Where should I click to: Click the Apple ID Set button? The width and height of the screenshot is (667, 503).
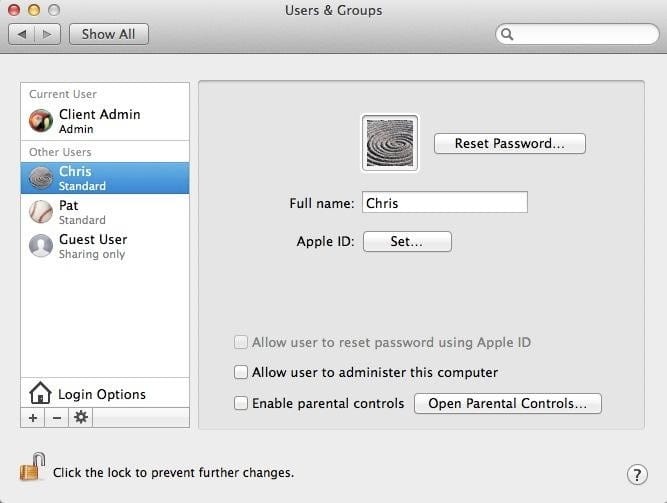(406, 241)
